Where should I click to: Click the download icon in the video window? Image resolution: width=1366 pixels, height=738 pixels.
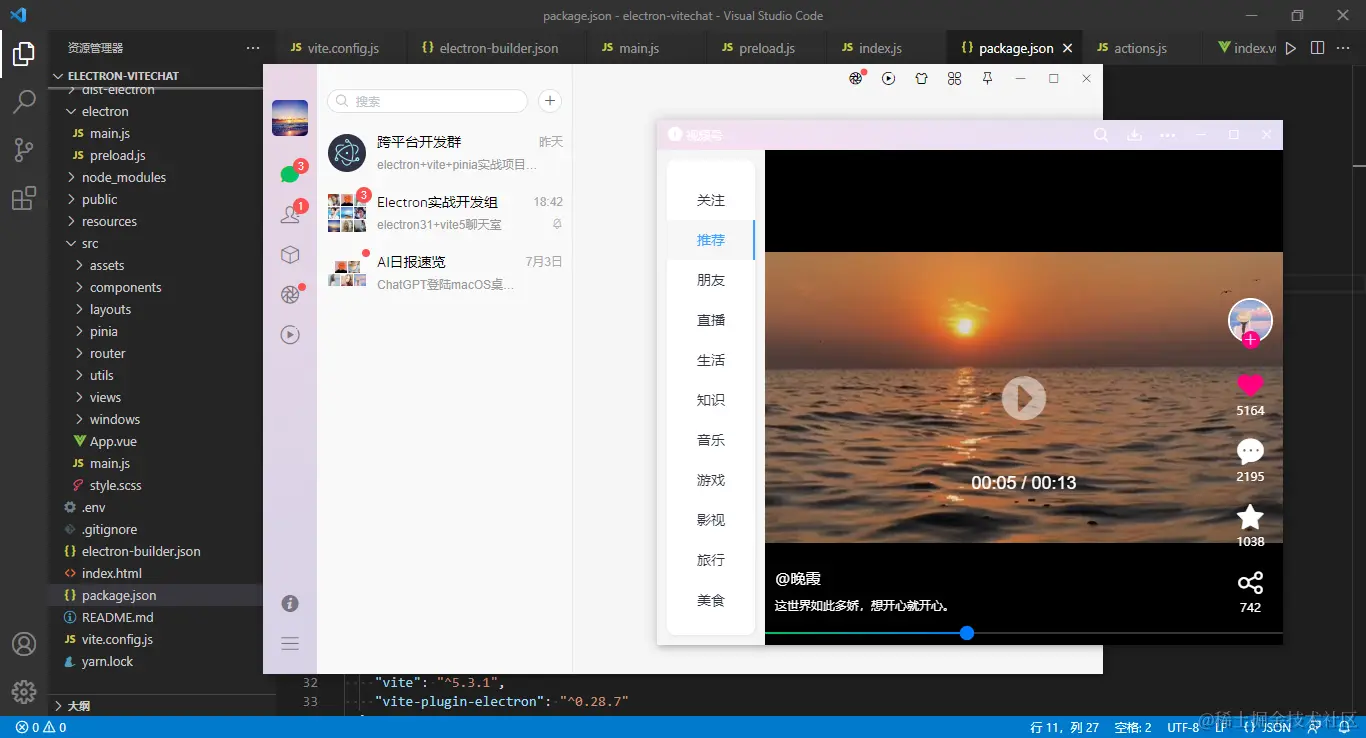(1135, 134)
